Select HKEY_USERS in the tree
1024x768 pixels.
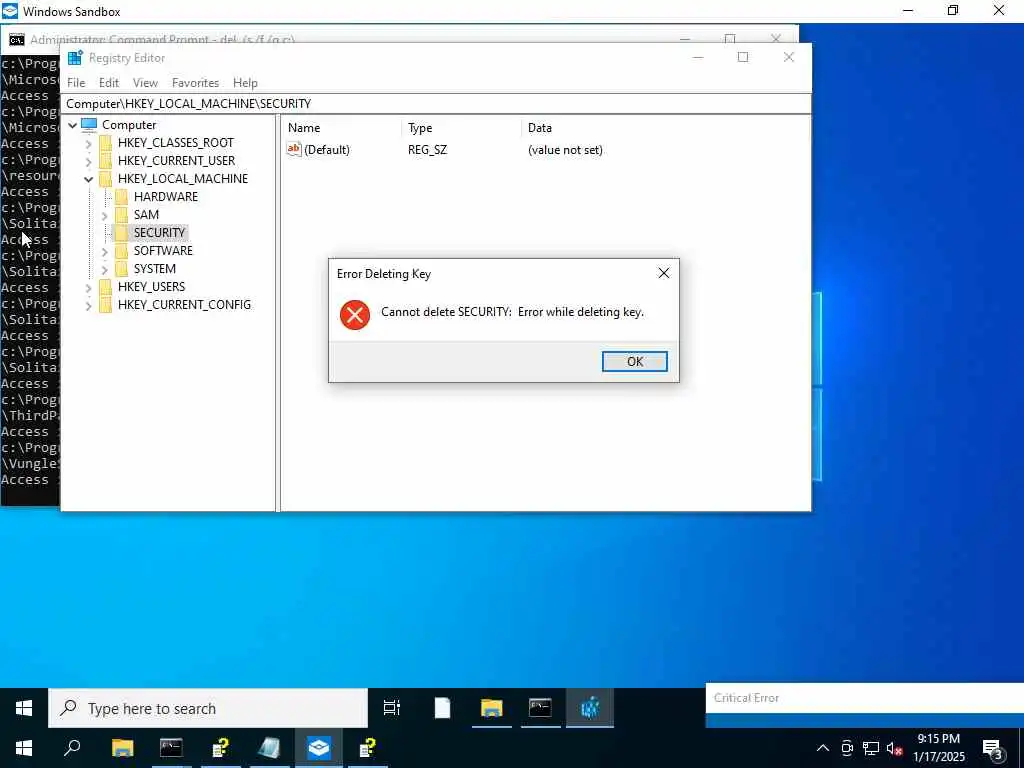coord(152,286)
